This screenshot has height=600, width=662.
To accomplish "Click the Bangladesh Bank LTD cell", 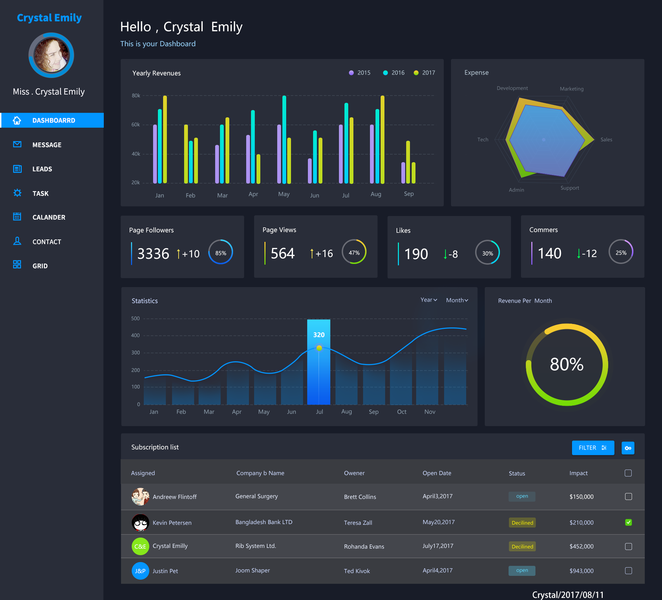I will point(264,522).
